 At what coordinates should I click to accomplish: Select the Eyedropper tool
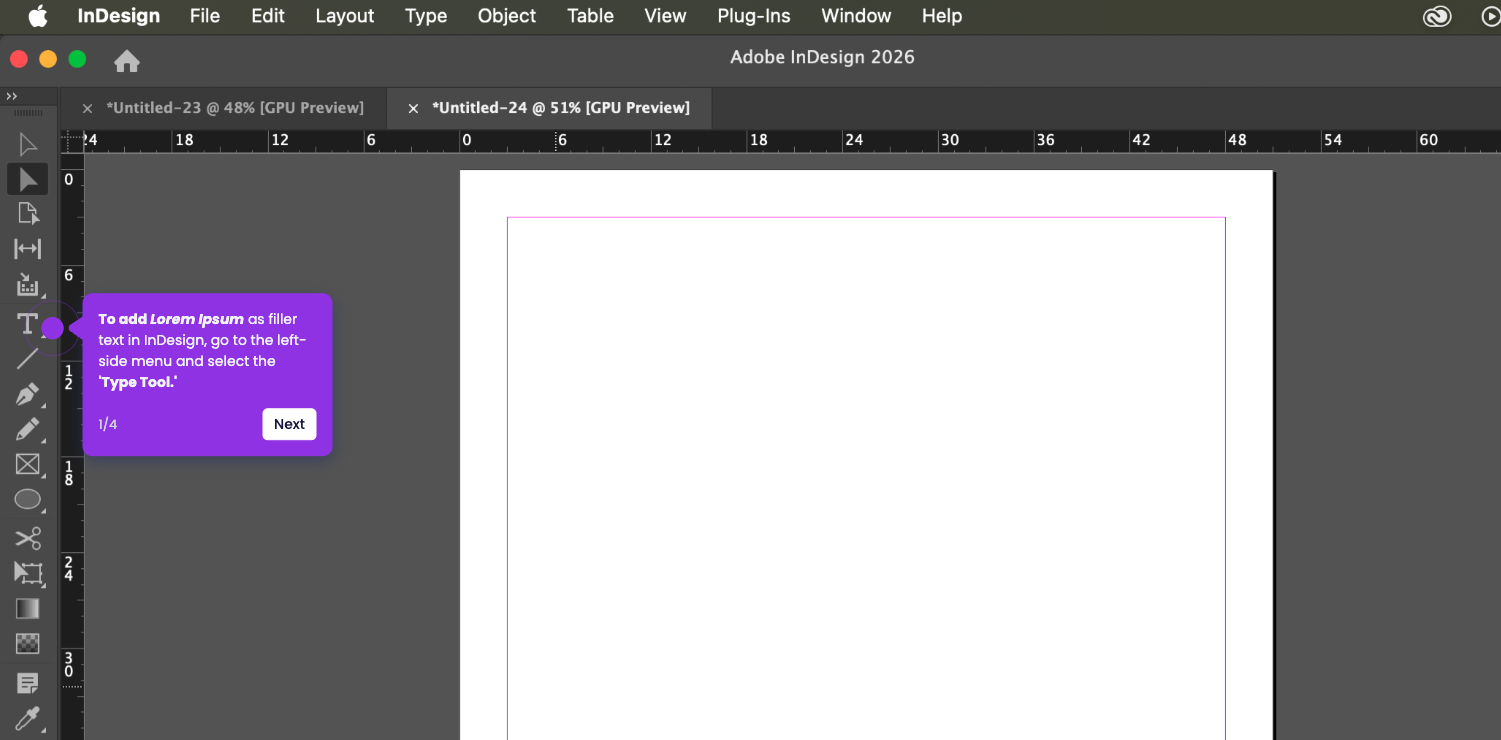(x=28, y=718)
